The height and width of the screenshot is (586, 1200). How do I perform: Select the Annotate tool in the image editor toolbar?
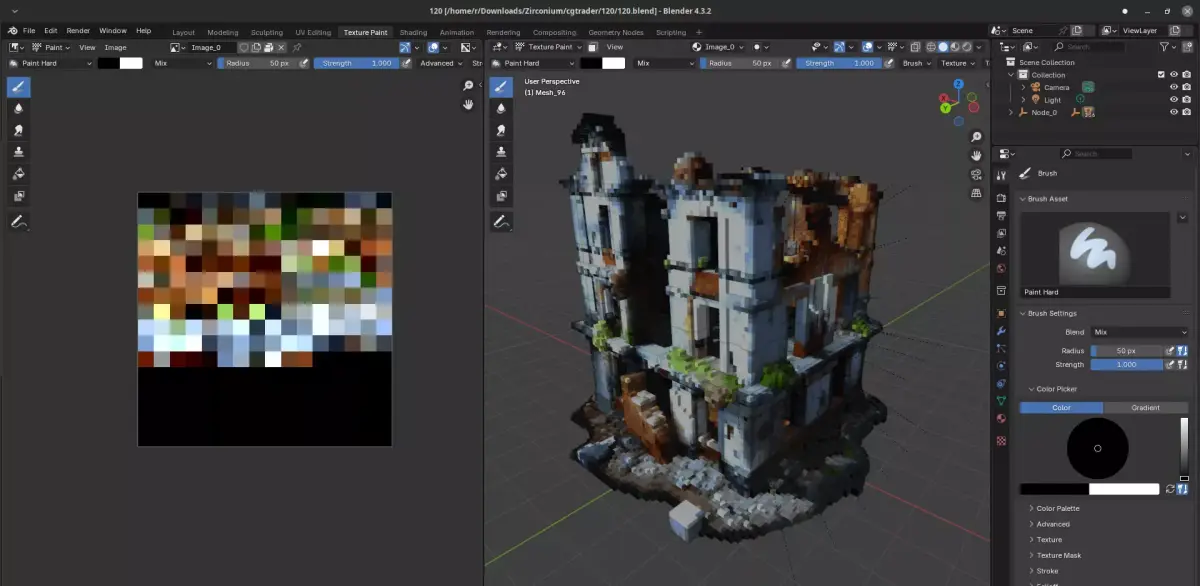tap(18, 222)
